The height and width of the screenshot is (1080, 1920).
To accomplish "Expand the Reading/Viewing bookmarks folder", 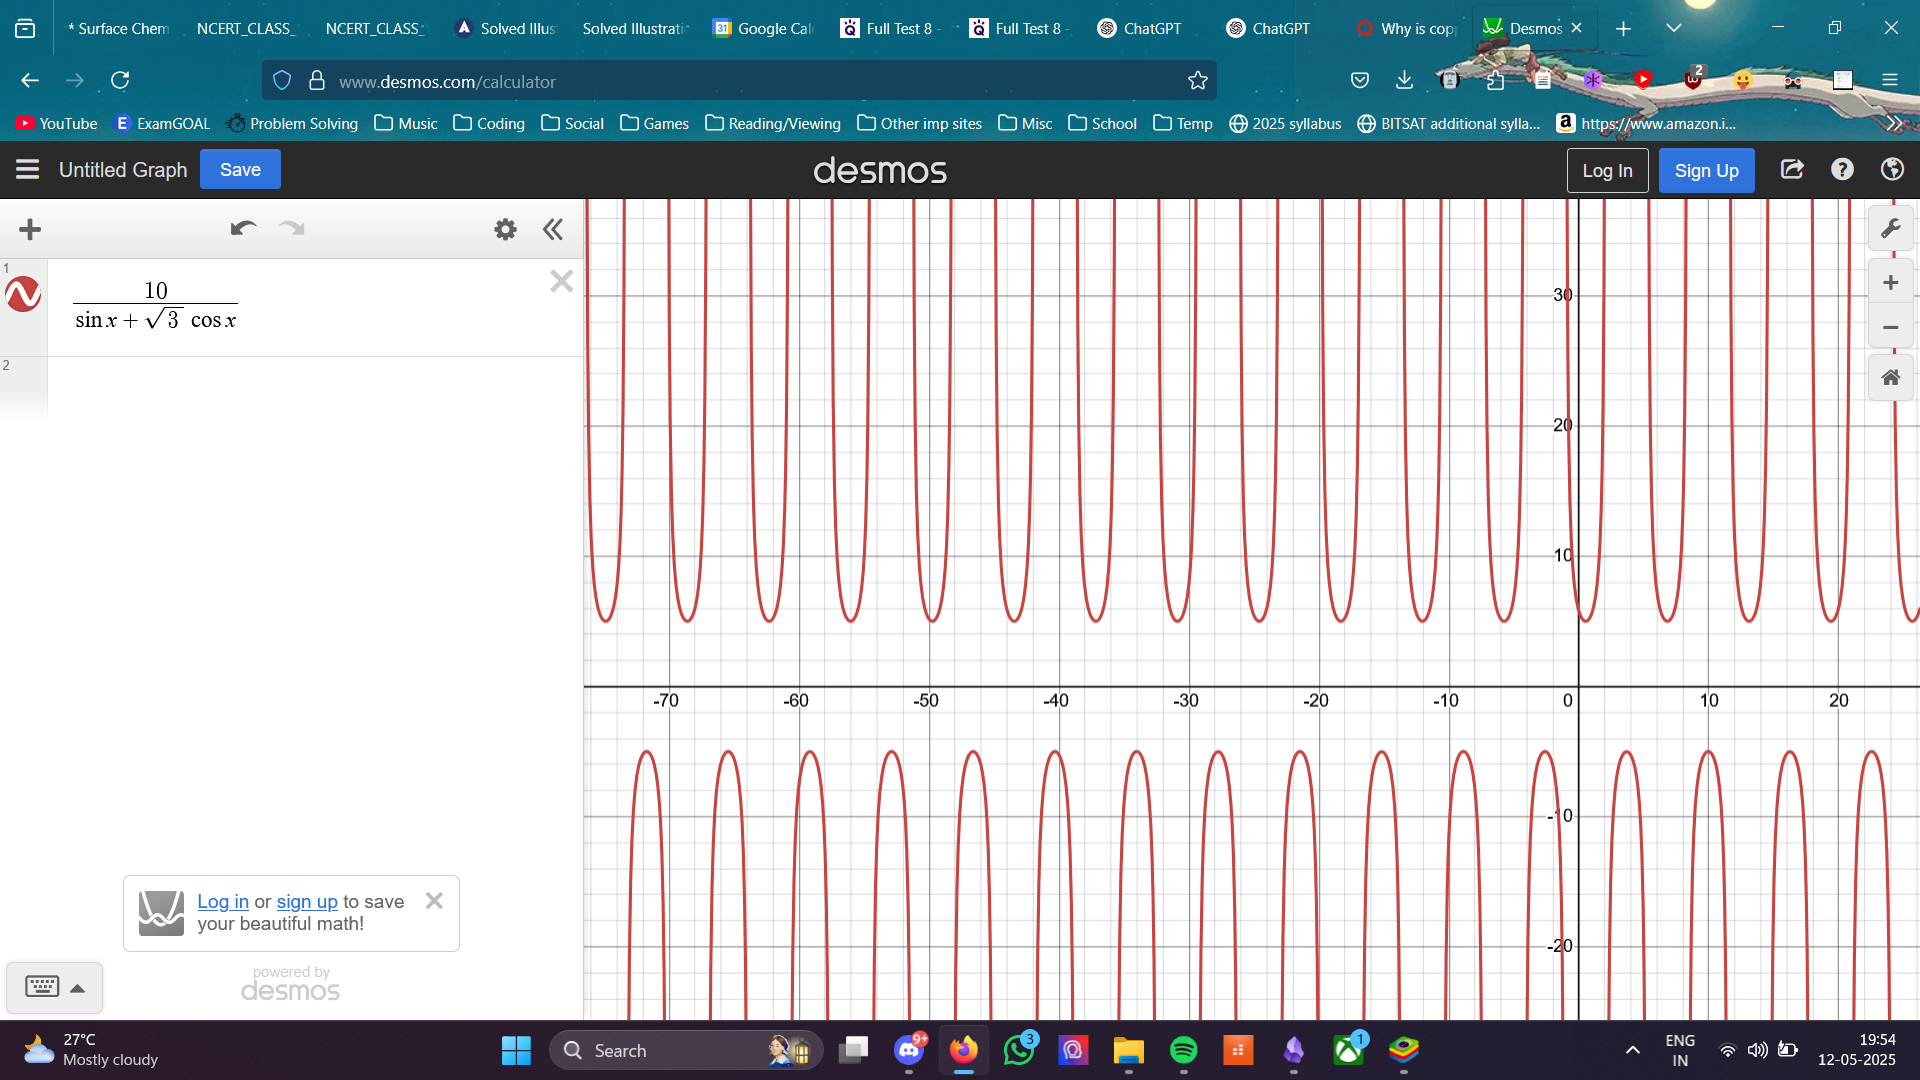I will click(x=773, y=123).
